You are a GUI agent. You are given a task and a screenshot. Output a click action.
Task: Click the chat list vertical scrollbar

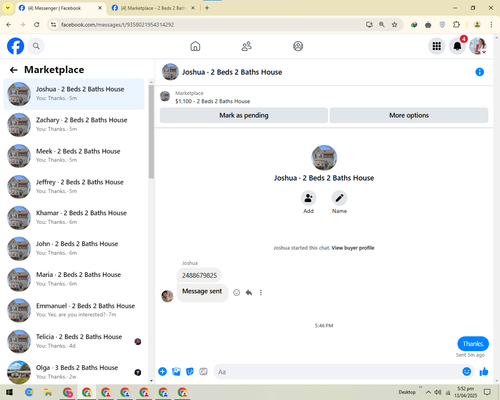tap(151, 132)
